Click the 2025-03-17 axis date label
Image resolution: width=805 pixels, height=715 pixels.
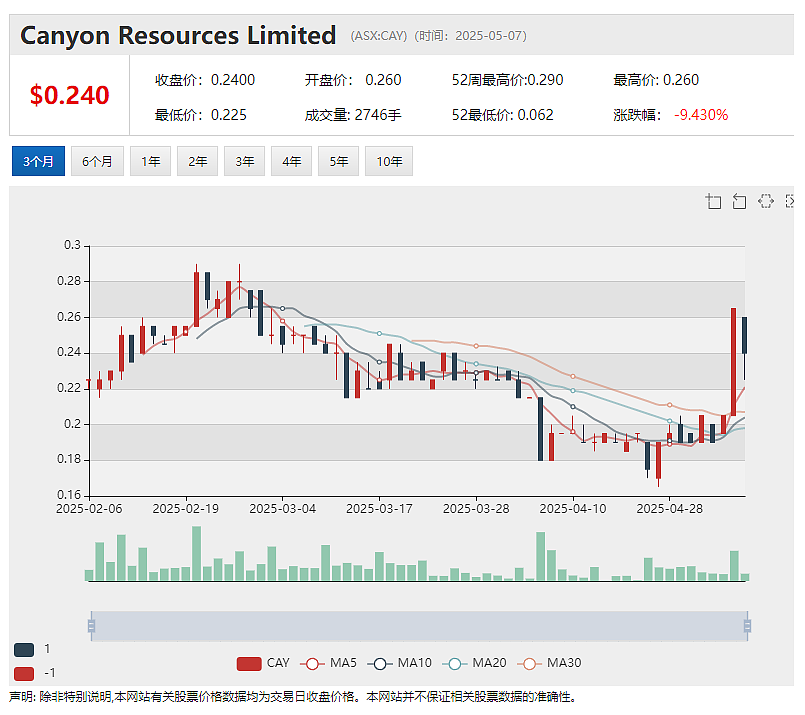coord(379,509)
